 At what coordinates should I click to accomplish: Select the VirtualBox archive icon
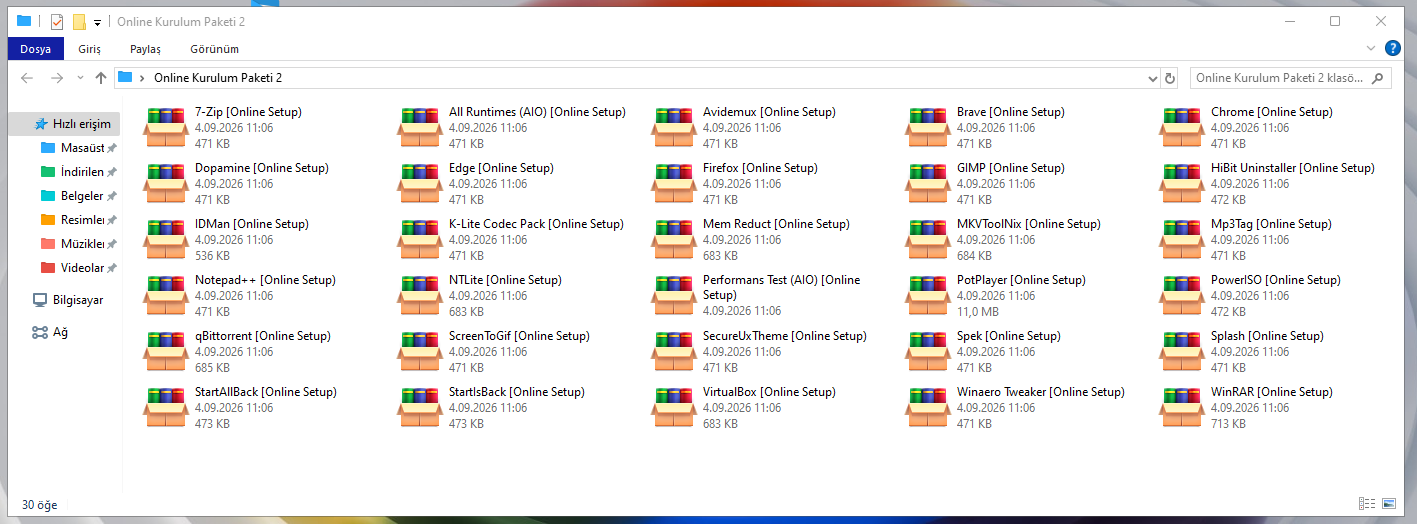(x=675, y=408)
